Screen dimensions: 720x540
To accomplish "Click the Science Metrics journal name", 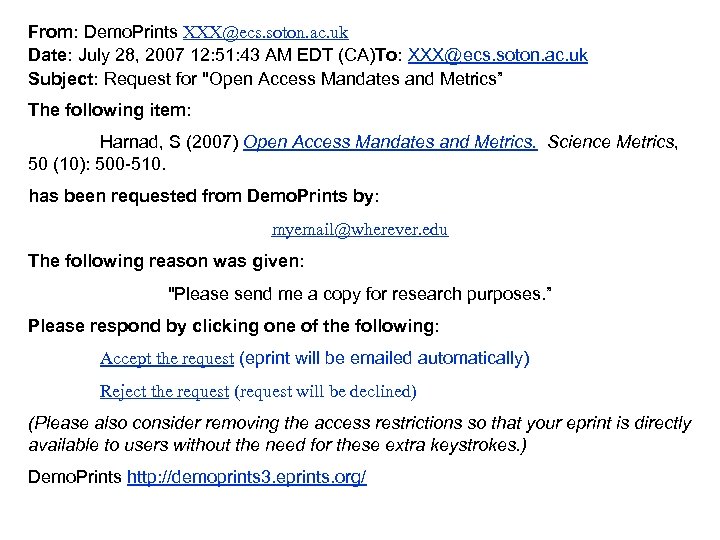I will 612,143.
